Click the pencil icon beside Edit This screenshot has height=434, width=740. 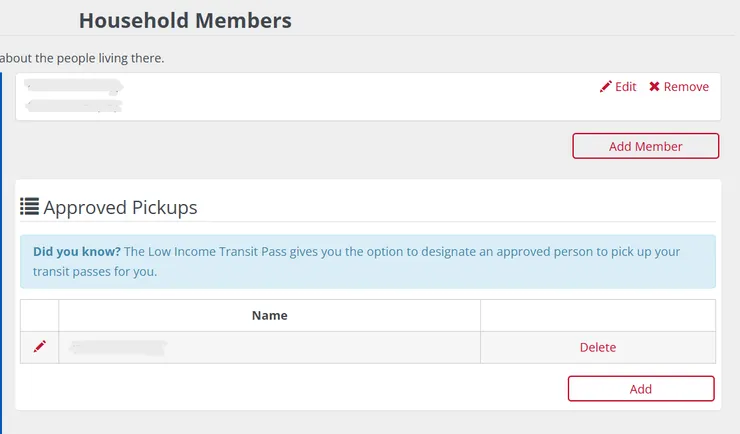[605, 87]
